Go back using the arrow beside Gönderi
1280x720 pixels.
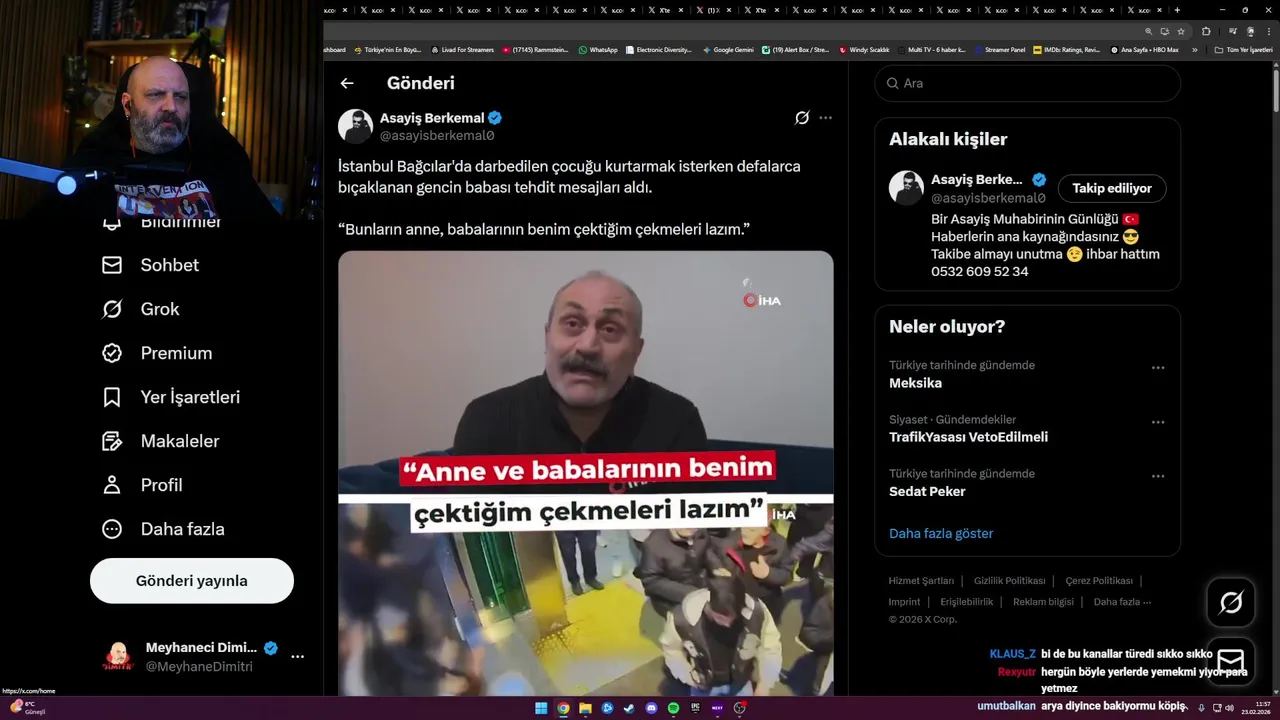pos(347,83)
